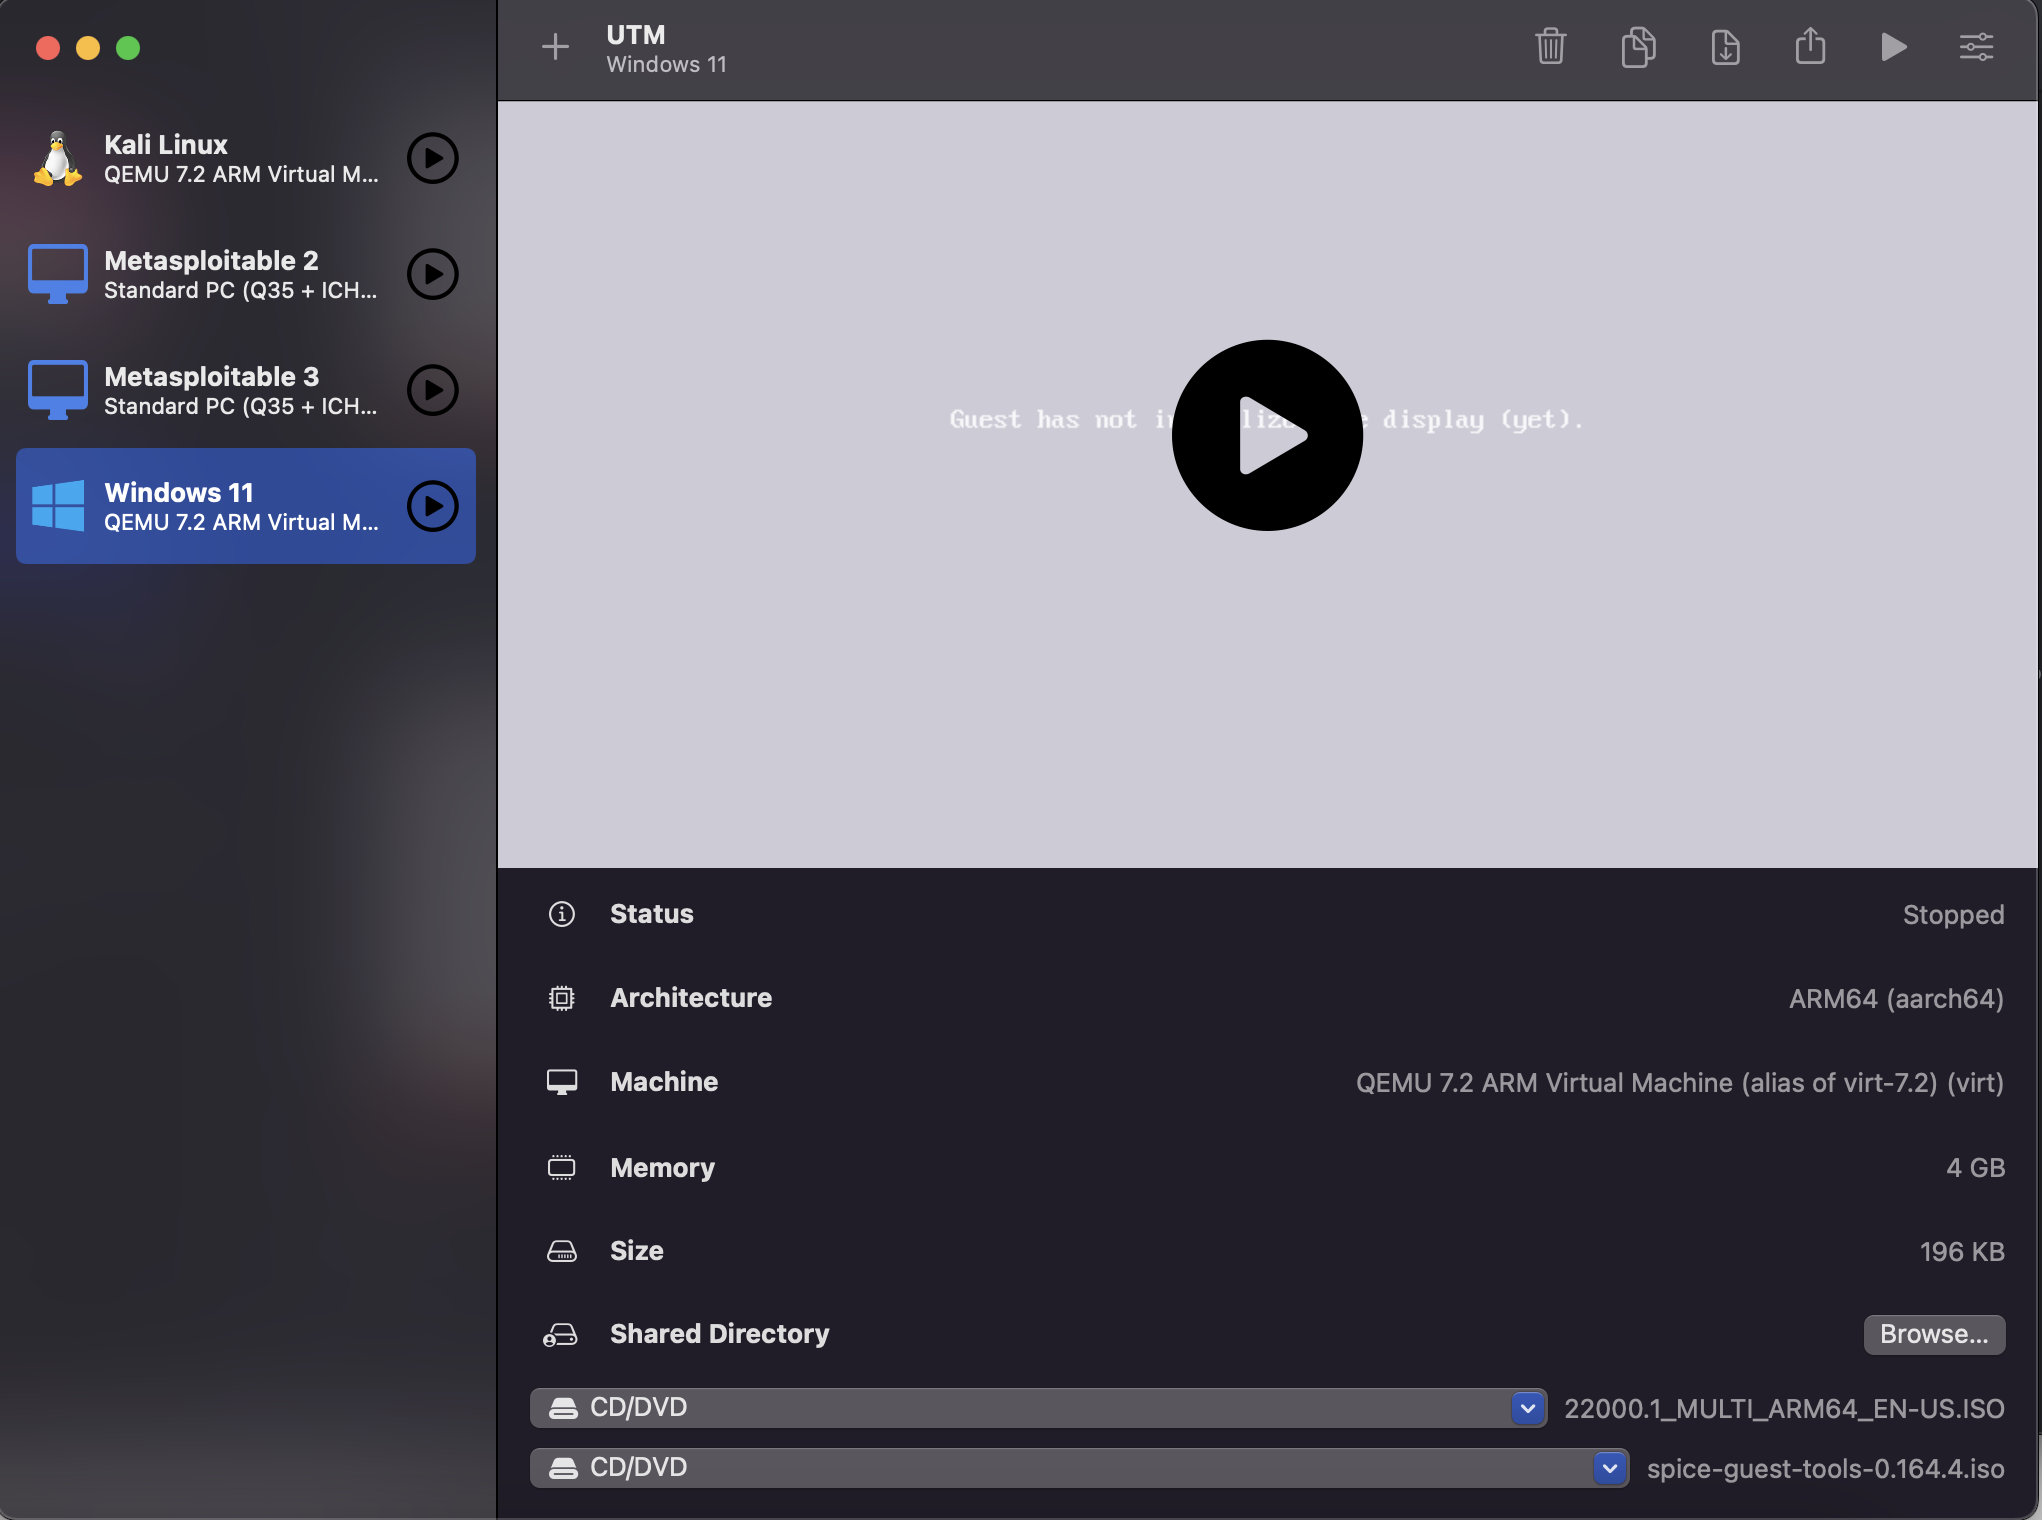
Task: Click Browse for Shared Directory
Action: point(1933,1334)
